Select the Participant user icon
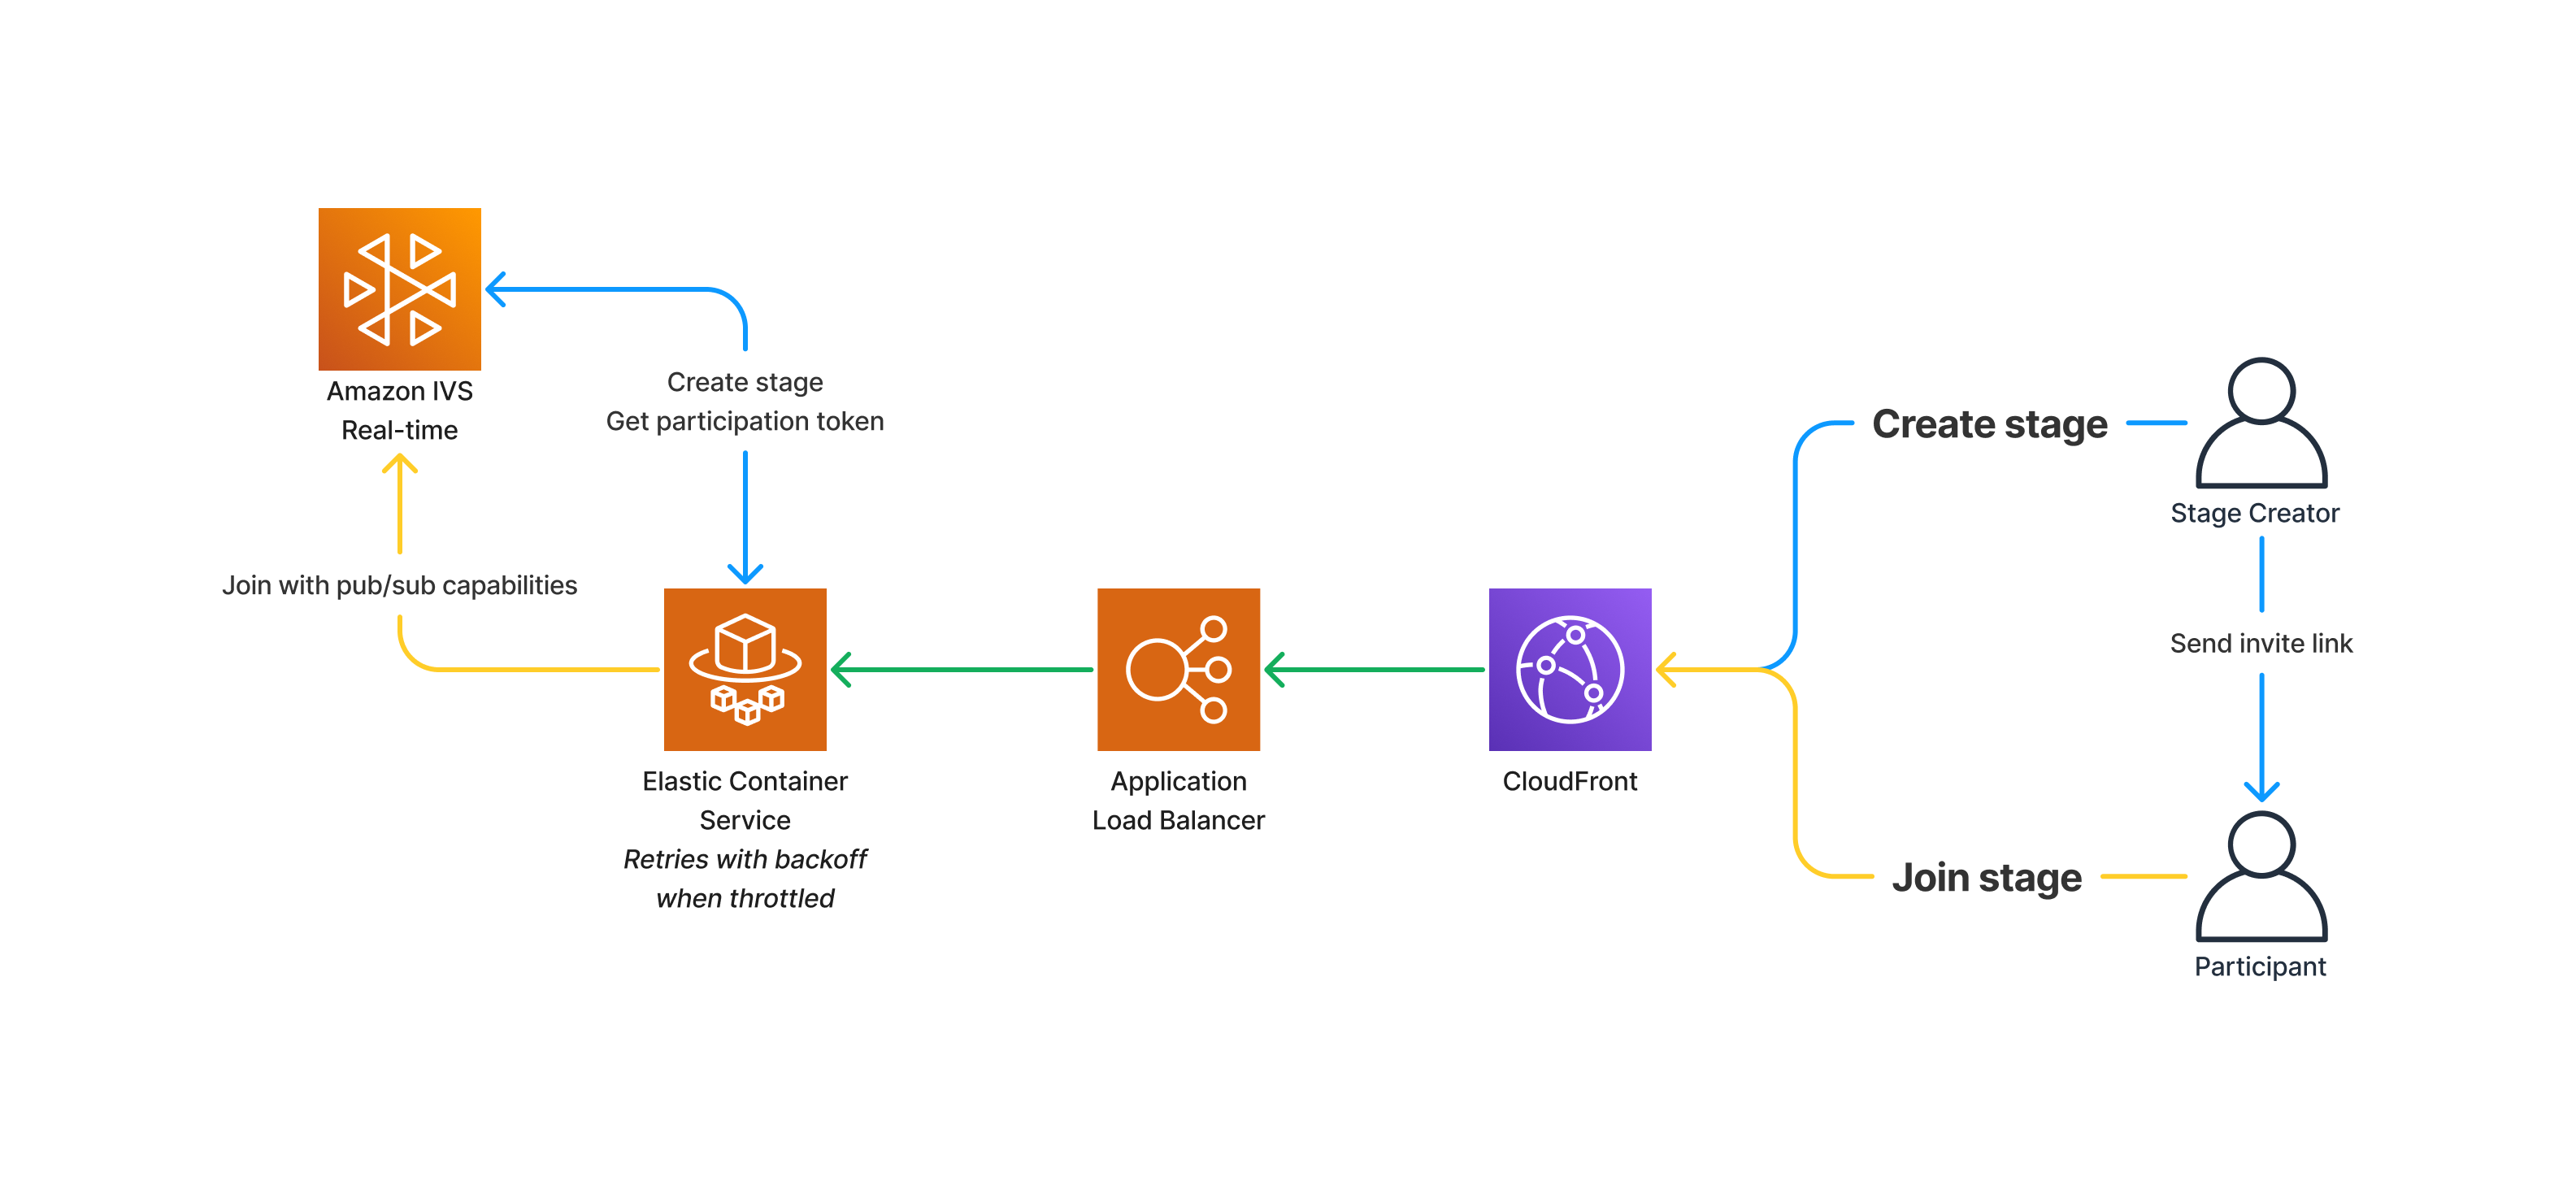 click(x=2260, y=876)
